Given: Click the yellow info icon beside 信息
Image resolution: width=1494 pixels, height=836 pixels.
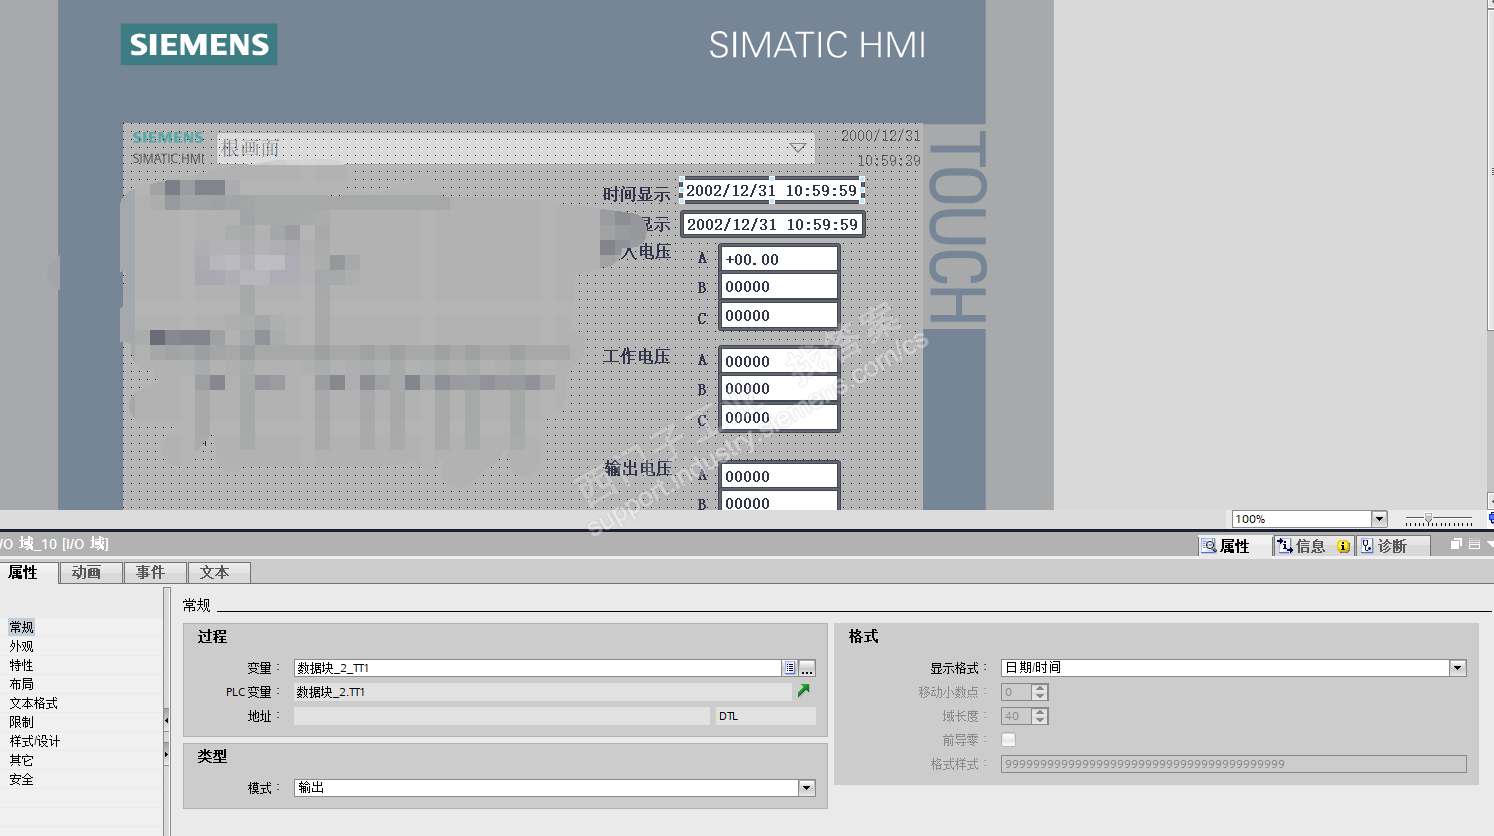Looking at the screenshot, I should tap(1343, 546).
